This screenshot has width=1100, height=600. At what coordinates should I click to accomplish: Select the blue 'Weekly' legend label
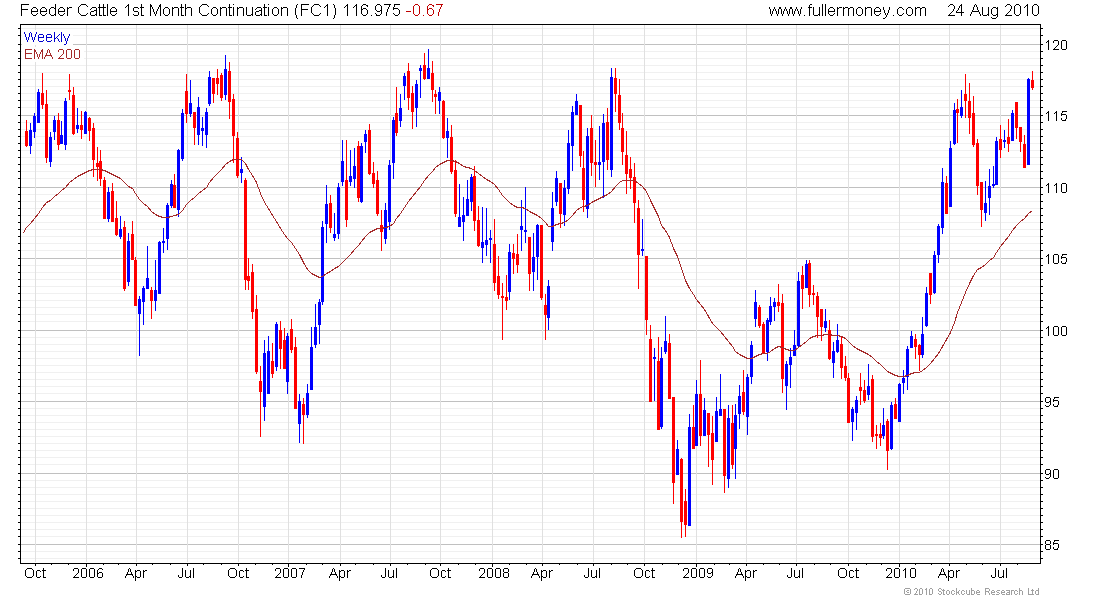click(x=47, y=37)
